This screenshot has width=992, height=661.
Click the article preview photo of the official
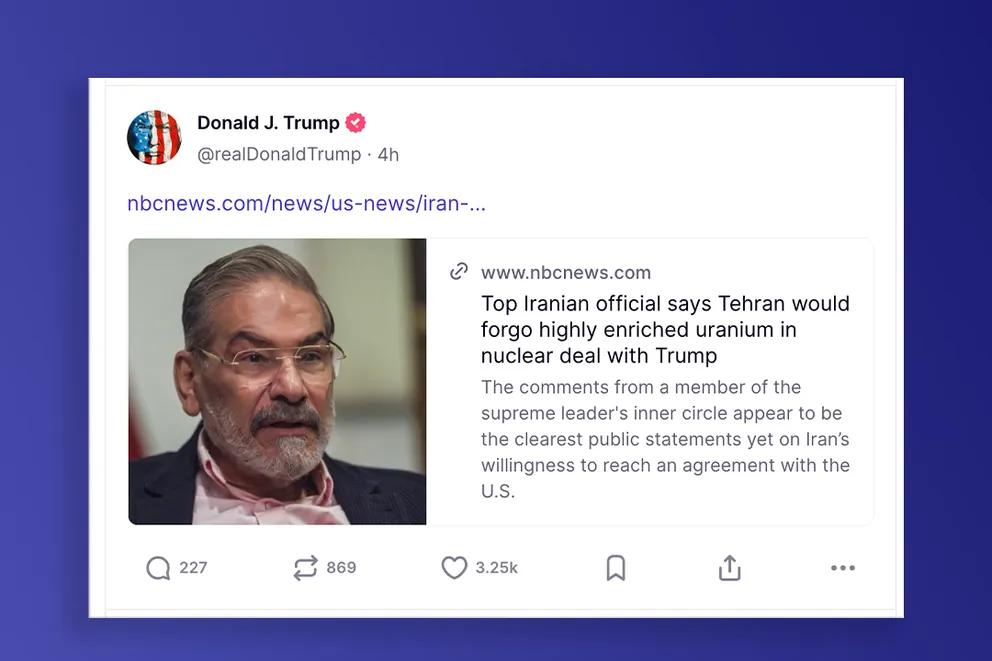[x=275, y=380]
